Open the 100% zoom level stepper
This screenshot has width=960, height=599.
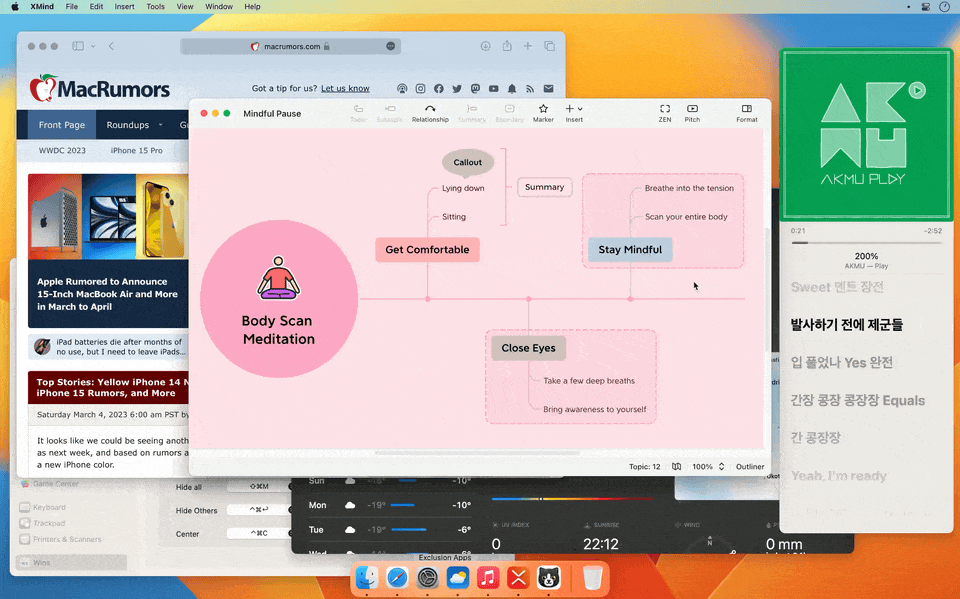tap(721, 467)
